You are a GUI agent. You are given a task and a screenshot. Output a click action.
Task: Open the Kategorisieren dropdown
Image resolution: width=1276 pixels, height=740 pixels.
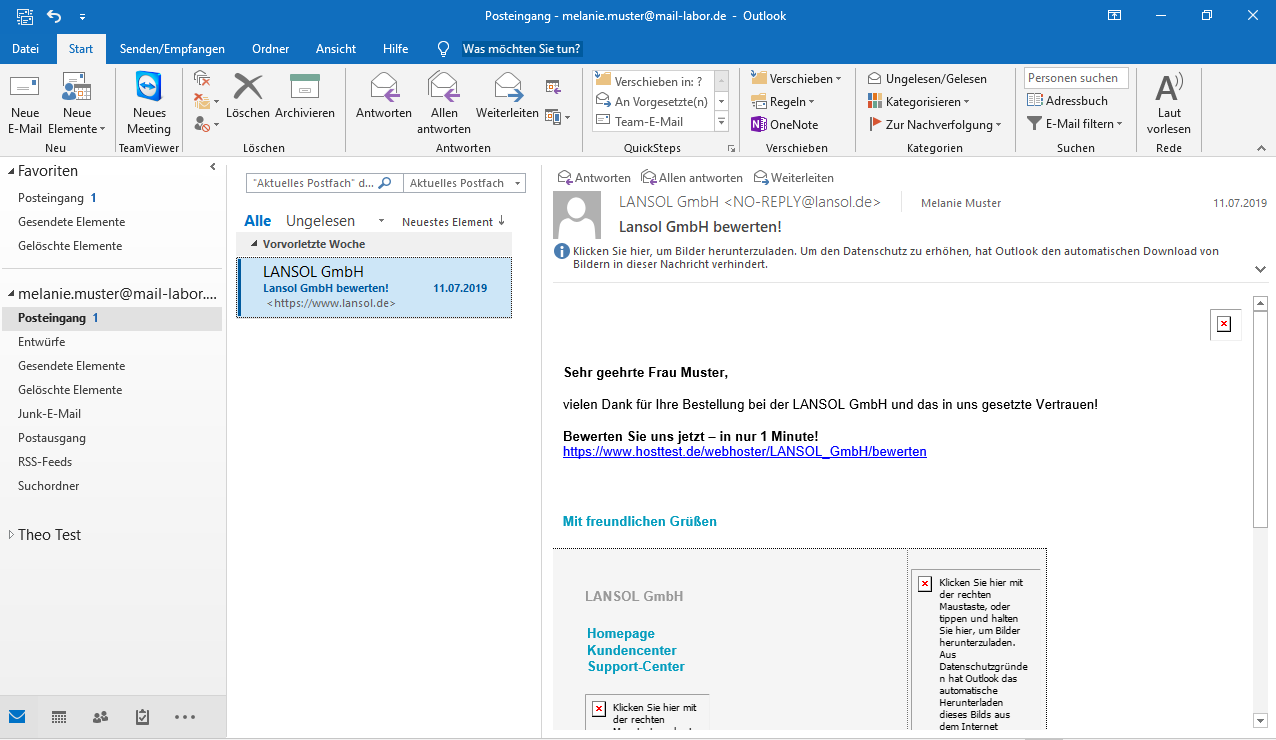pyautogui.click(x=918, y=101)
